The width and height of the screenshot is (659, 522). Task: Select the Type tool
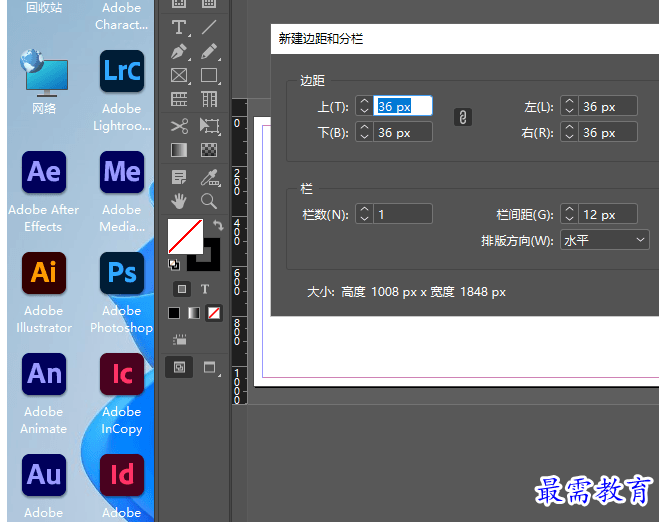pyautogui.click(x=179, y=27)
